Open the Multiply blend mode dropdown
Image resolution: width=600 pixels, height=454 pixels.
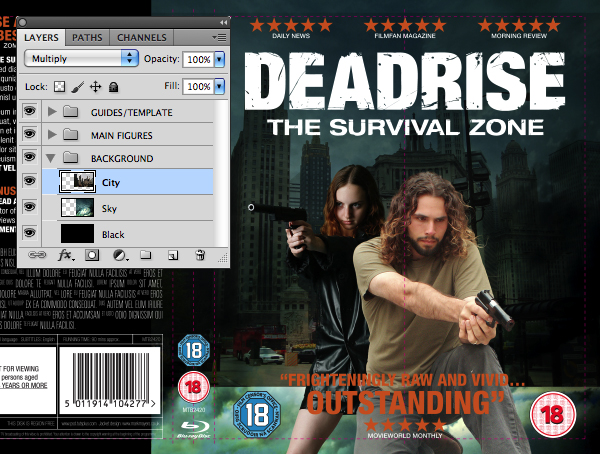81,59
